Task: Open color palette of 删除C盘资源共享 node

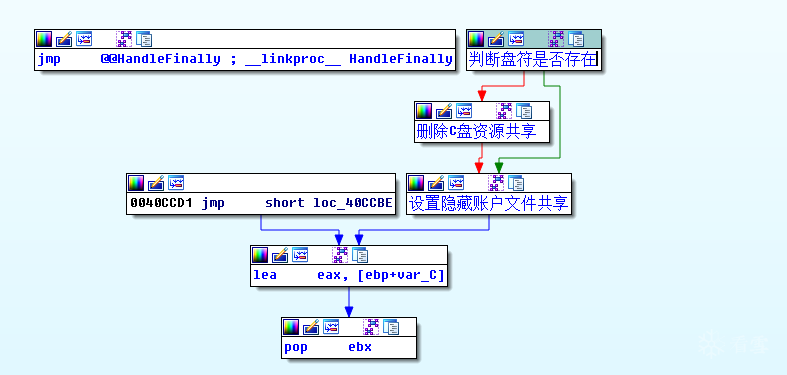Action: tap(424, 111)
